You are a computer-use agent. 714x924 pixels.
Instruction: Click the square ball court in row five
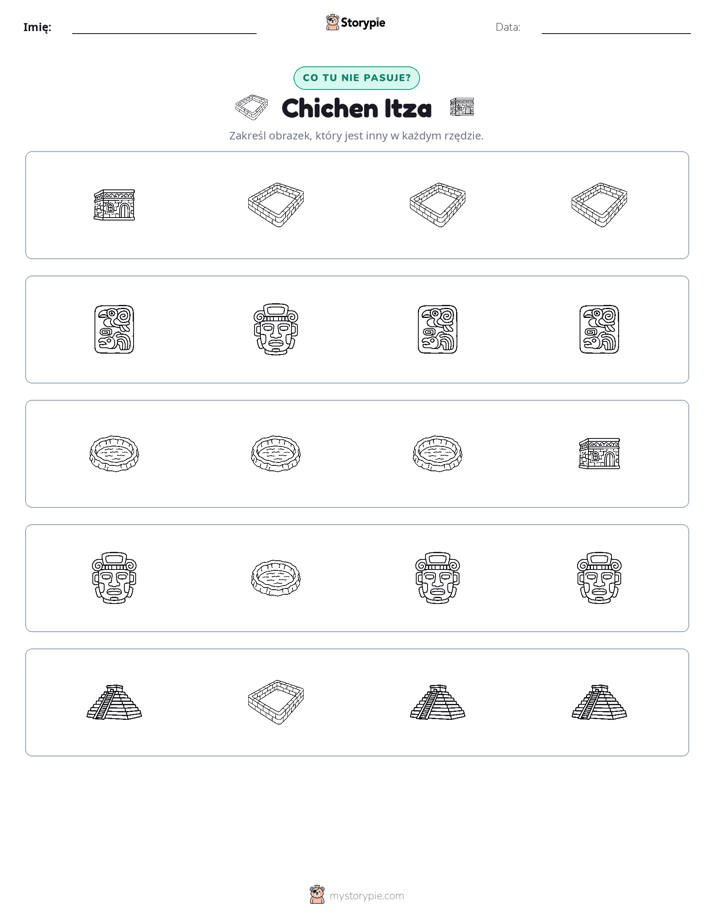click(276, 702)
